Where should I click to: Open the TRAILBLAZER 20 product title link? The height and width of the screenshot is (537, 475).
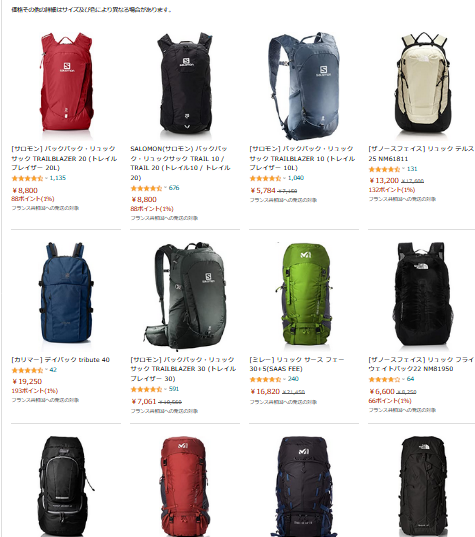(64, 158)
